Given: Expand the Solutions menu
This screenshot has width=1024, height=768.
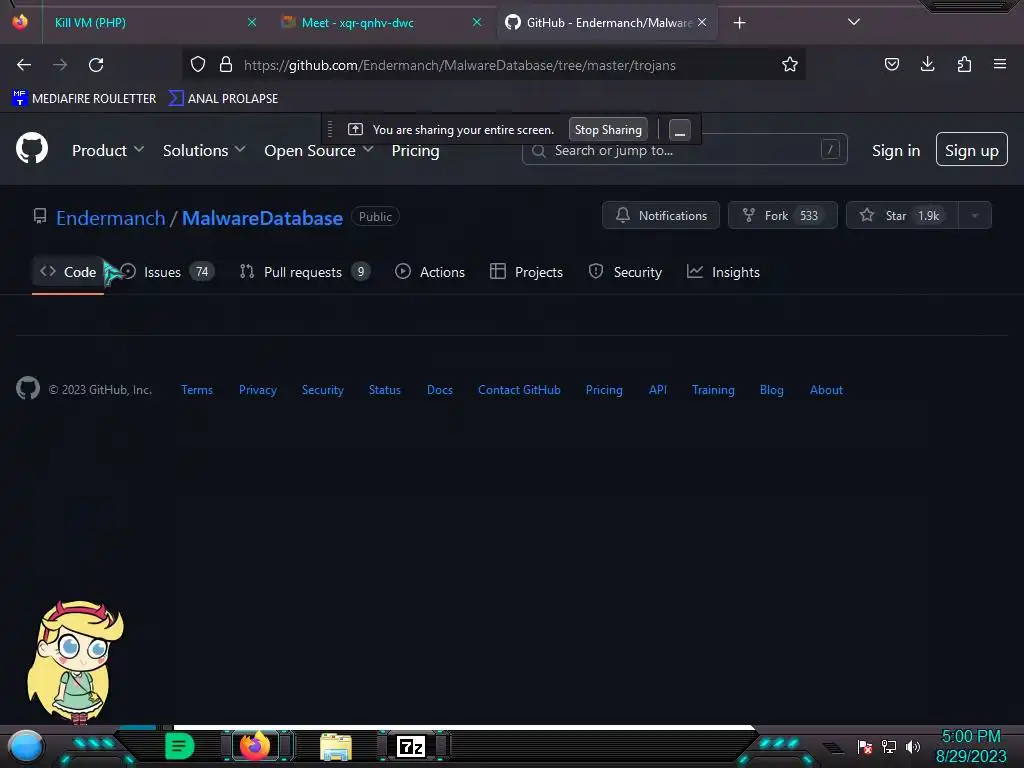Looking at the screenshot, I should (204, 150).
